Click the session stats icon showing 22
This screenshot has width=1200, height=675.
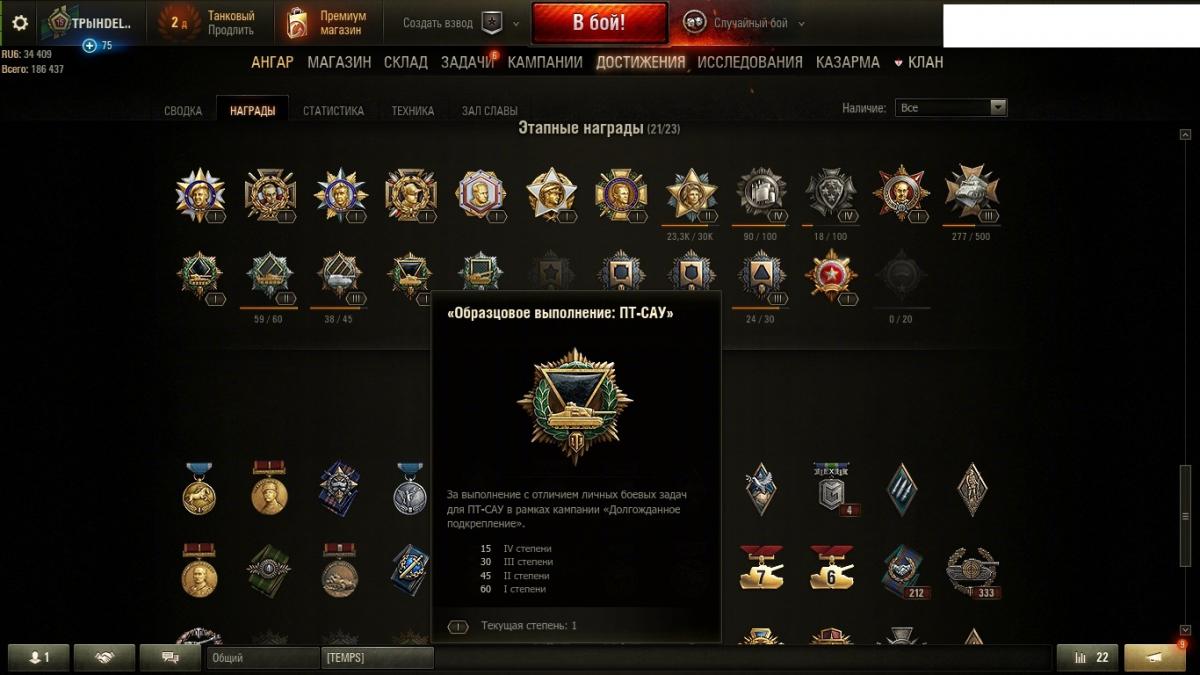click(x=1088, y=657)
